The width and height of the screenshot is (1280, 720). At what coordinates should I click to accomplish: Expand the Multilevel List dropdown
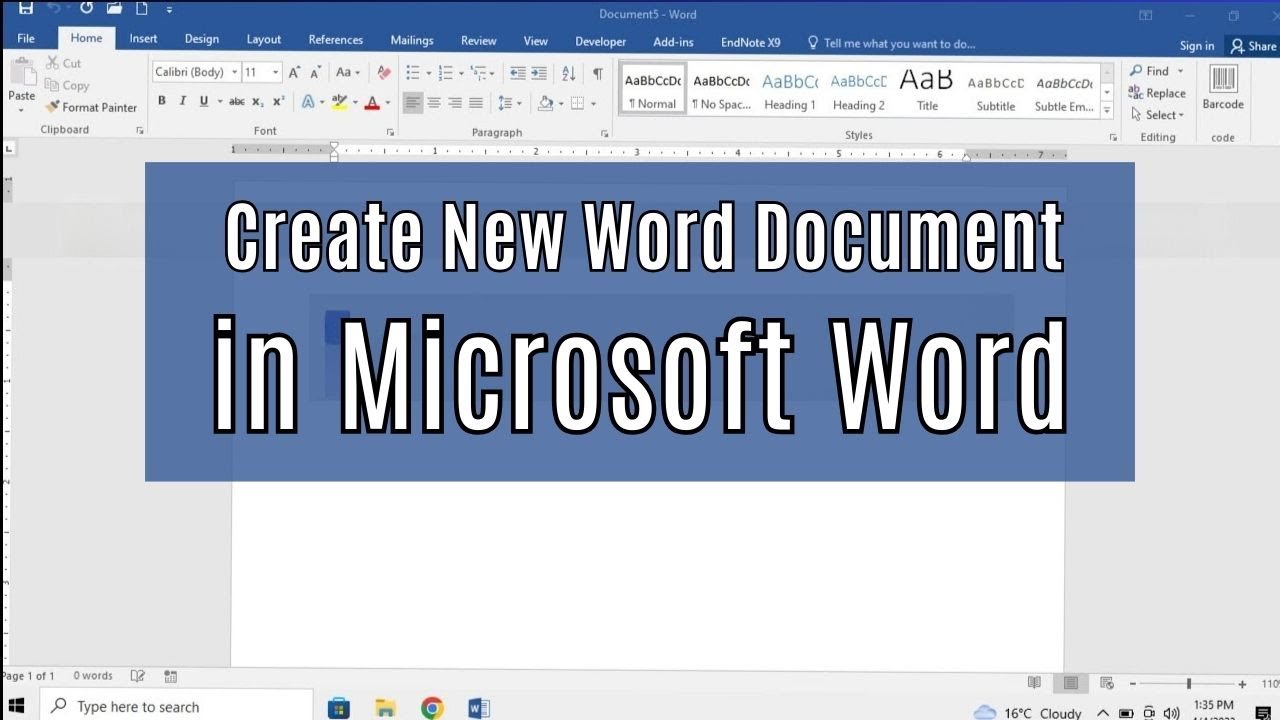coord(493,72)
